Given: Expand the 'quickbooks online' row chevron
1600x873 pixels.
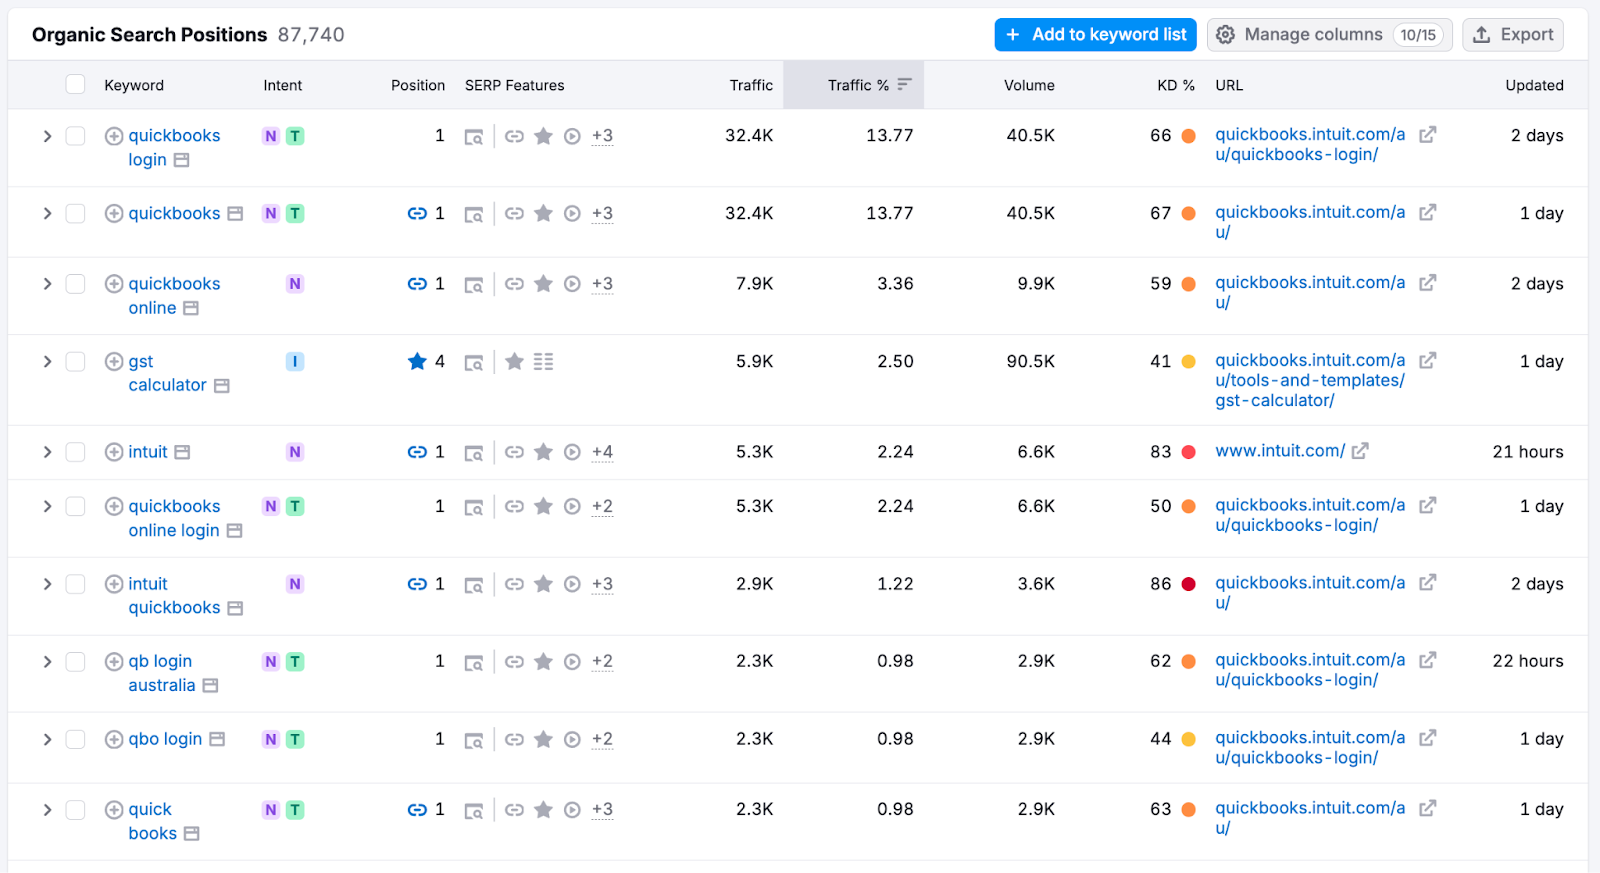Looking at the screenshot, I should [x=47, y=284].
